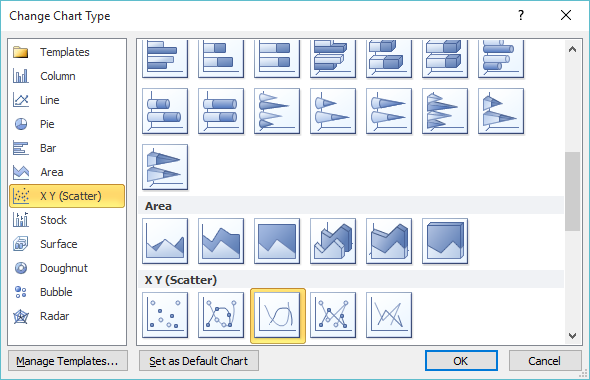Click the chart gallery scrollbar up arrow
This screenshot has height=380, width=590.
pyautogui.click(x=572, y=49)
